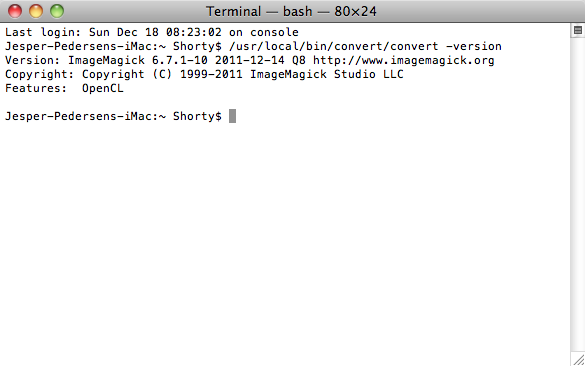
Task: Close the Terminal window with red button
Action: coord(15,11)
